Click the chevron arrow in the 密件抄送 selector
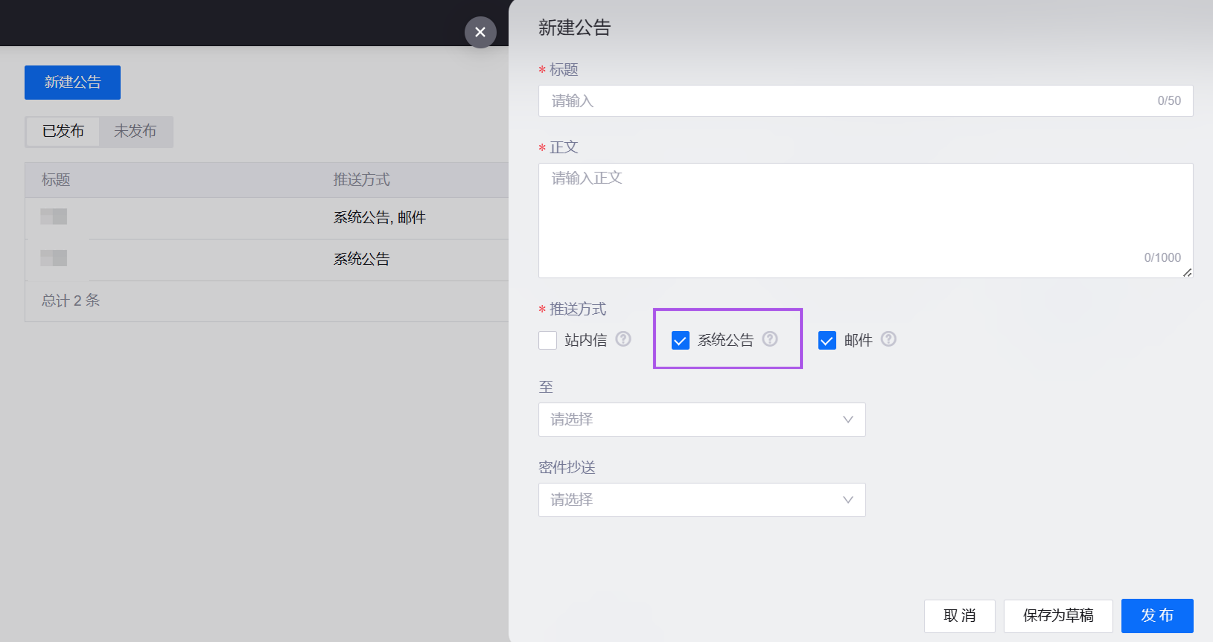This screenshot has height=642, width=1213. pyautogui.click(x=849, y=499)
